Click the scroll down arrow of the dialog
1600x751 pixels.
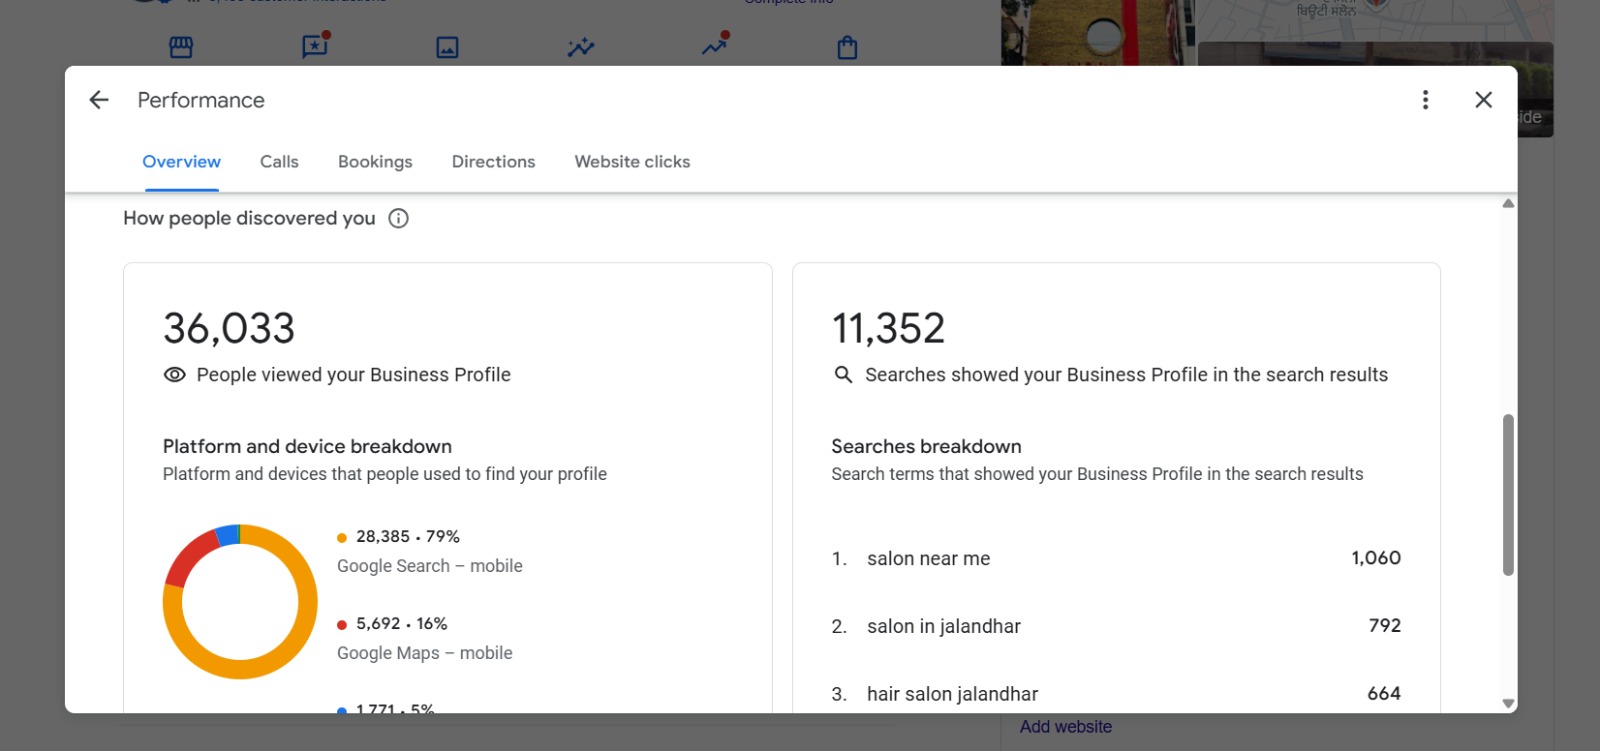pyautogui.click(x=1508, y=703)
